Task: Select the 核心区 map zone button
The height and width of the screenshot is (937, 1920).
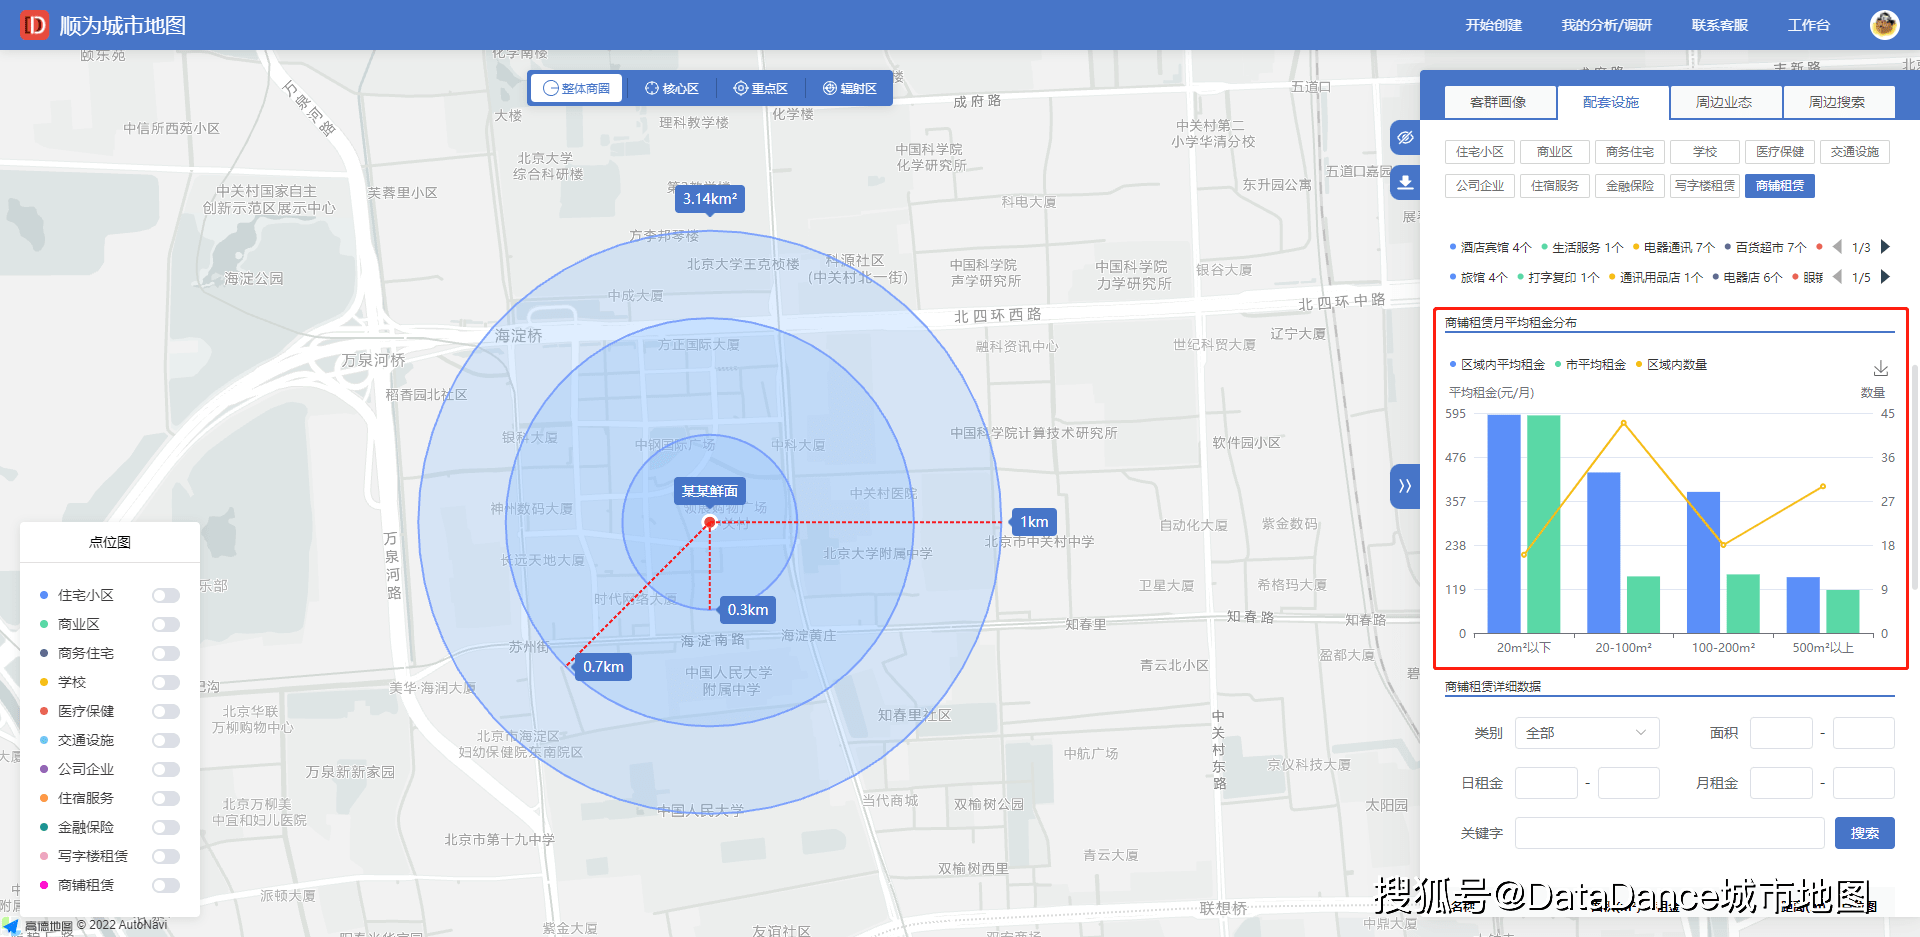Action: [x=672, y=89]
